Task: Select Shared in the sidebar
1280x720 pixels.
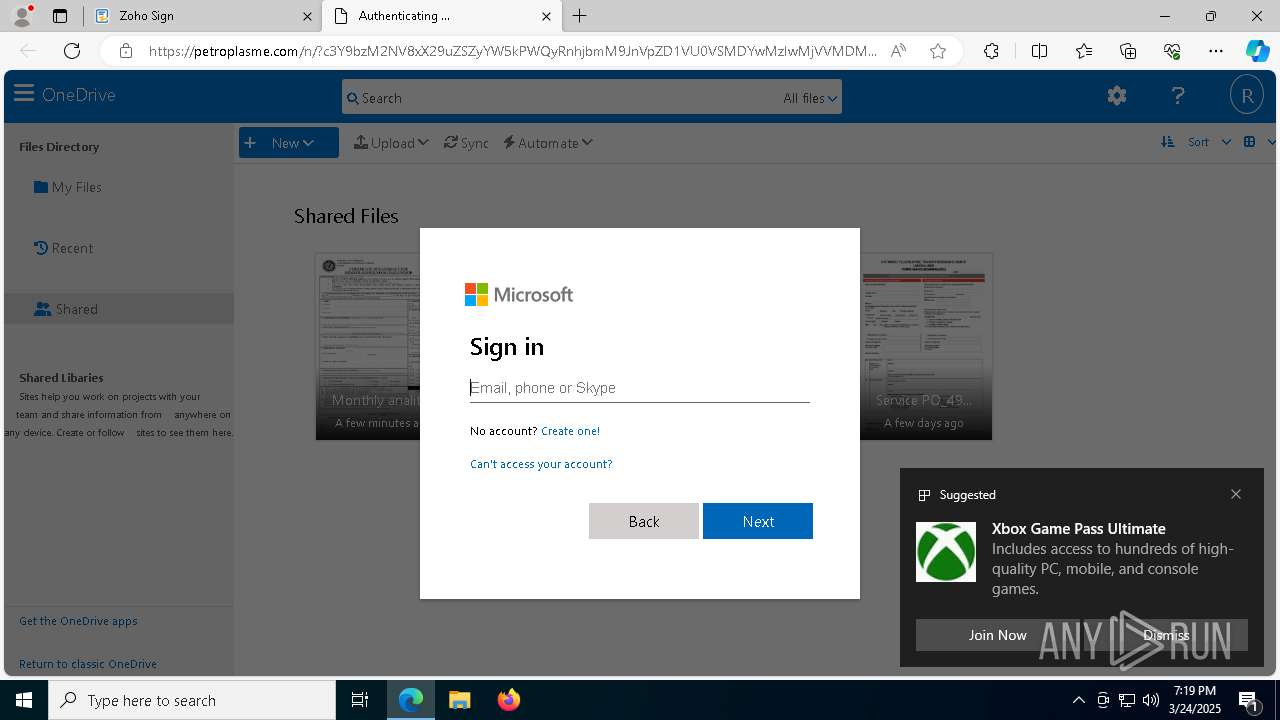Action: (118, 309)
